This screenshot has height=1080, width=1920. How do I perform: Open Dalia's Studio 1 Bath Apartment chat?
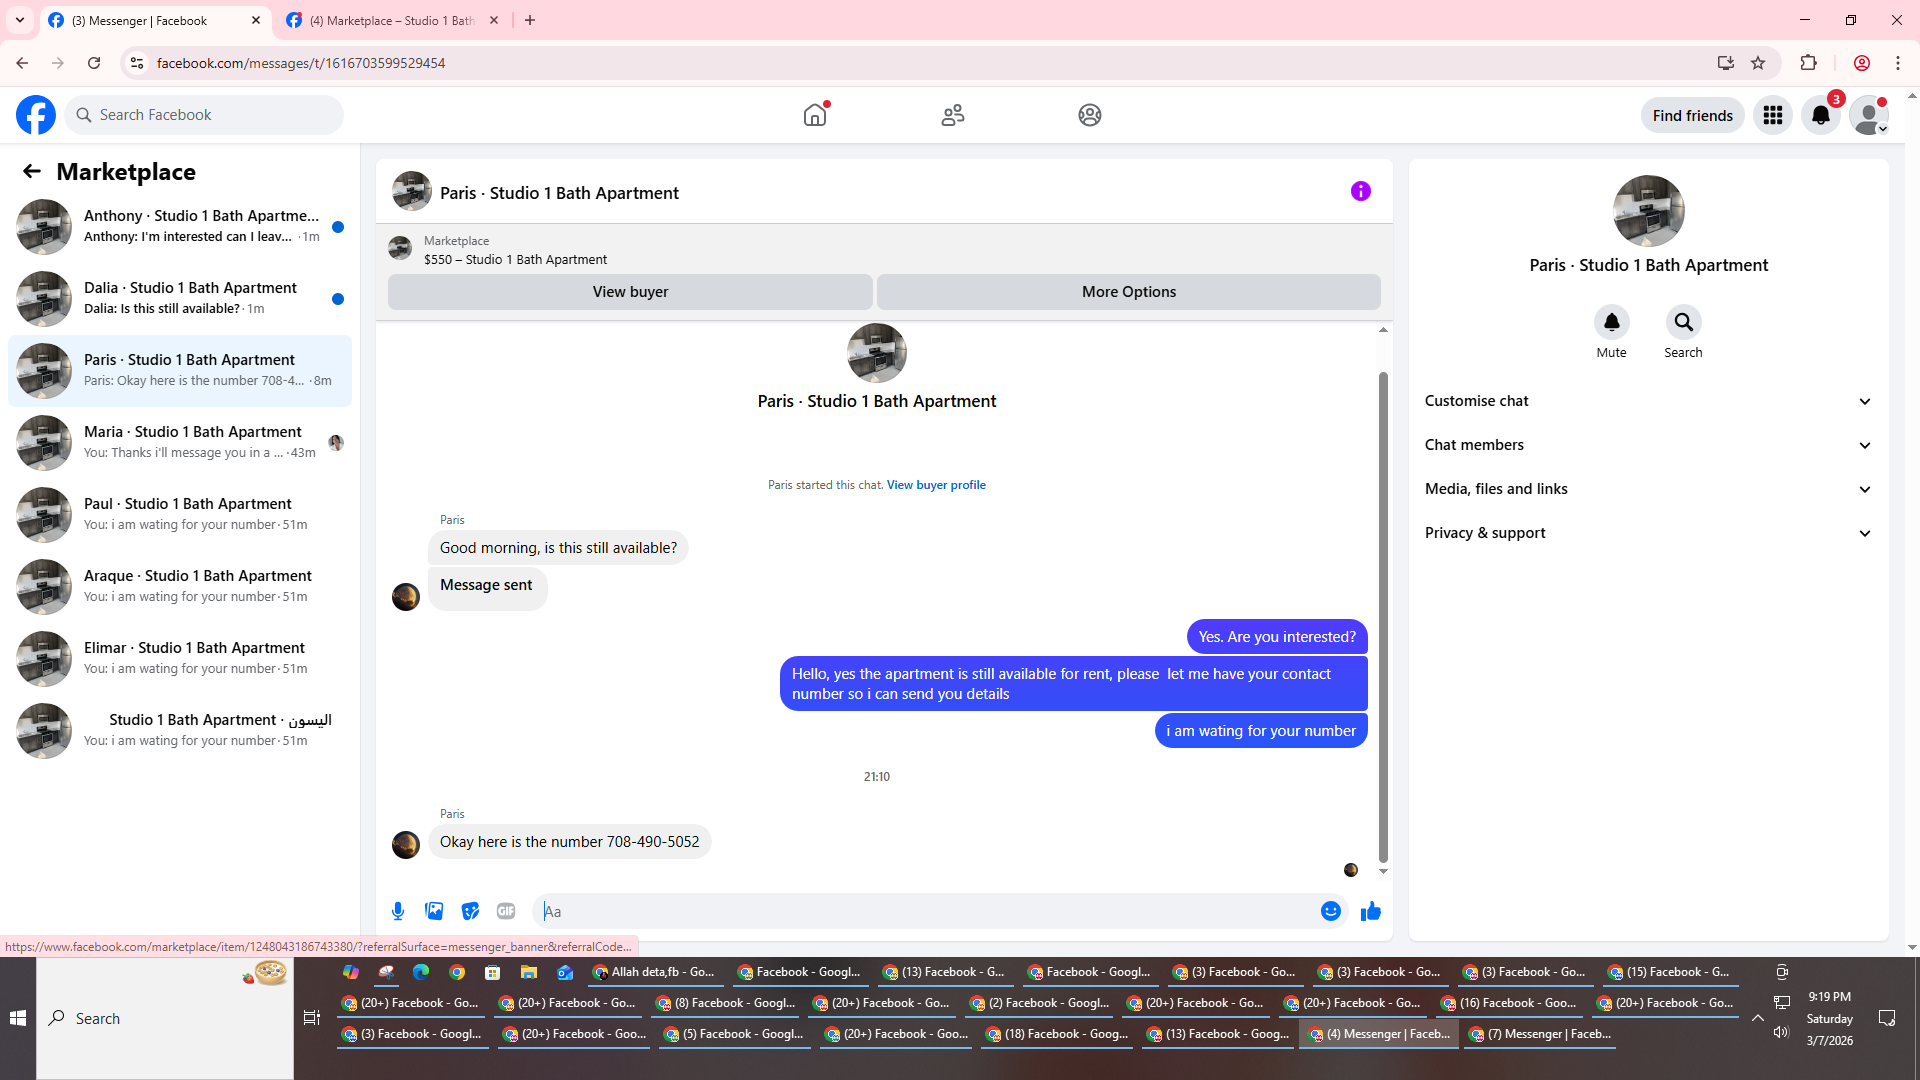[180, 299]
